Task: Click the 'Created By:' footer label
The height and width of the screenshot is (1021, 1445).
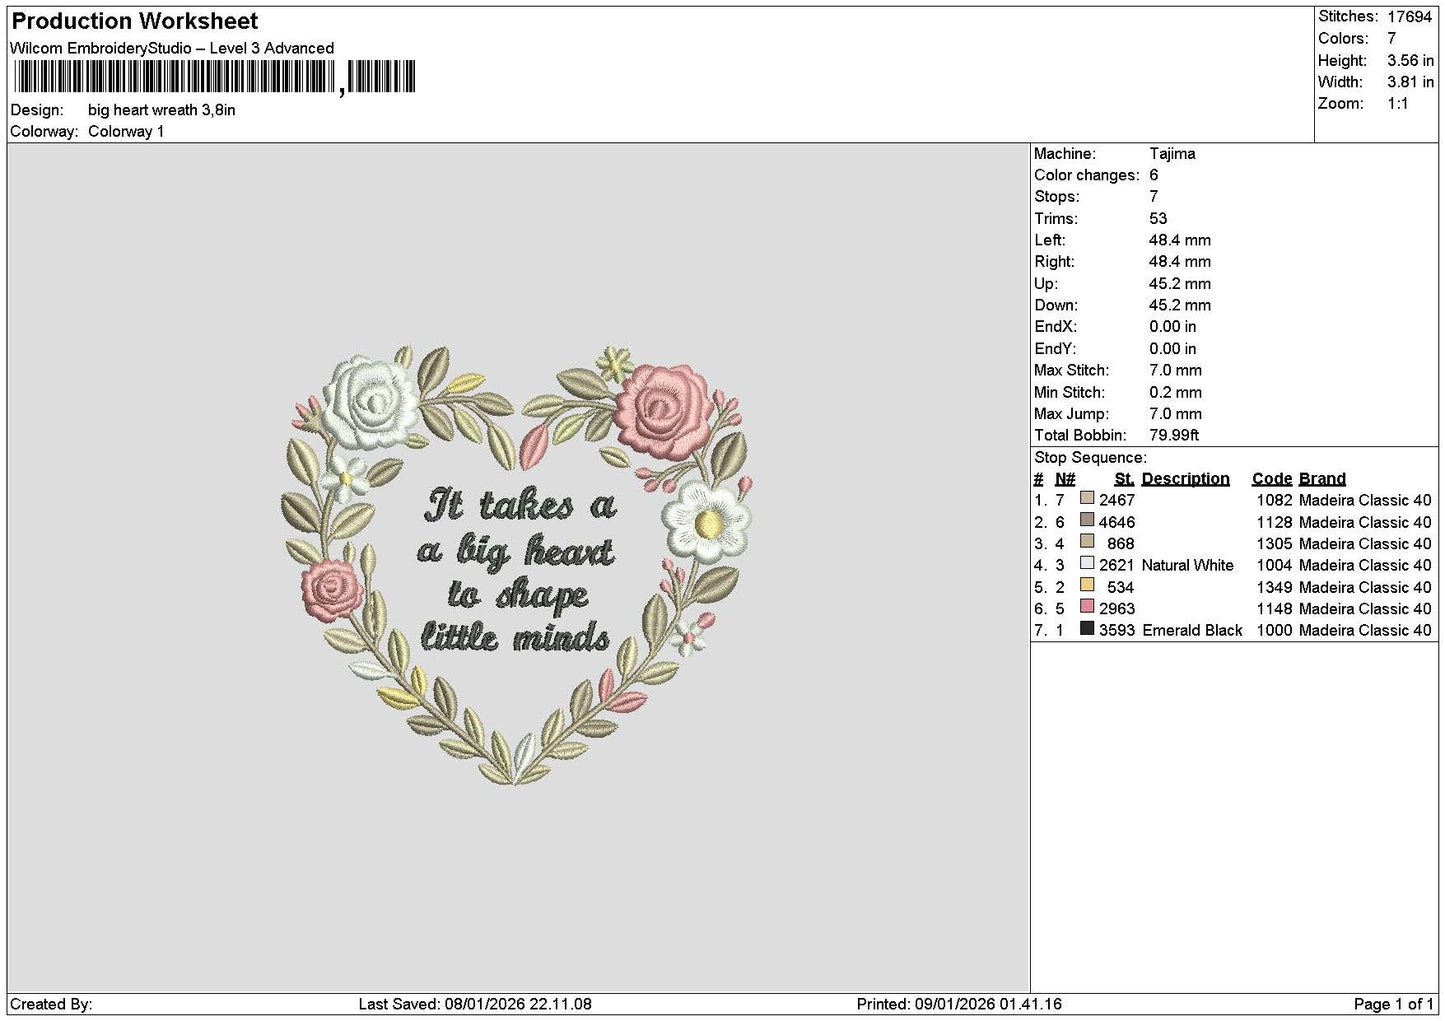Action: [x=51, y=1004]
